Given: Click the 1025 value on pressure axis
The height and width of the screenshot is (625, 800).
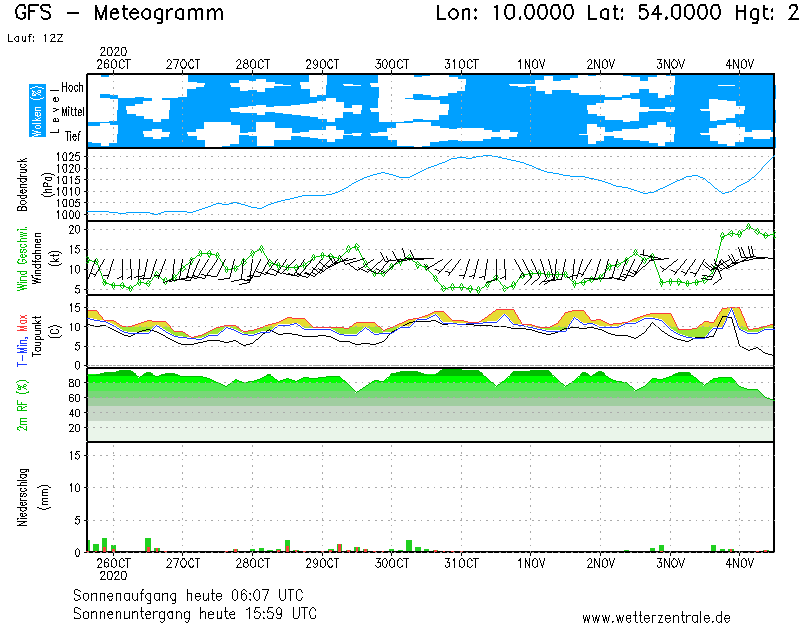Looking at the screenshot, I should 67,157.
